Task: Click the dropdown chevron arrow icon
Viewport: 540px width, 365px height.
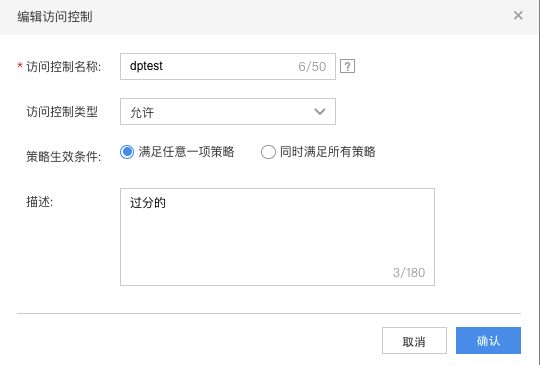Action: point(320,112)
